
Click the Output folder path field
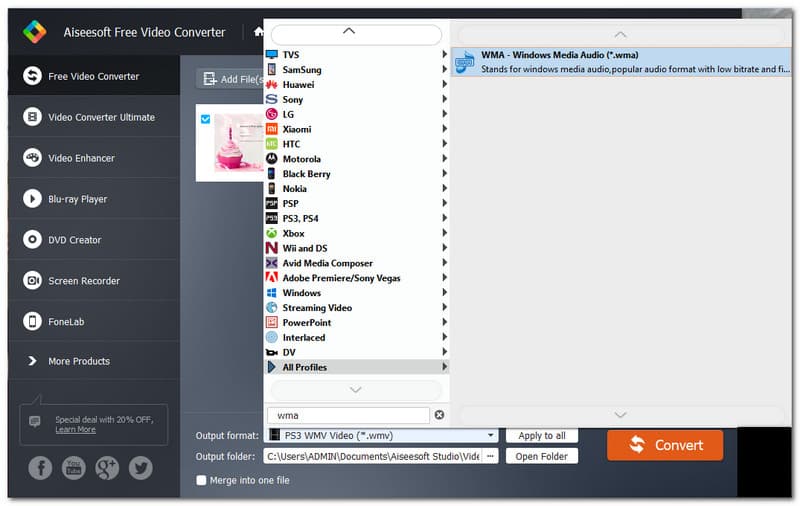pos(373,456)
